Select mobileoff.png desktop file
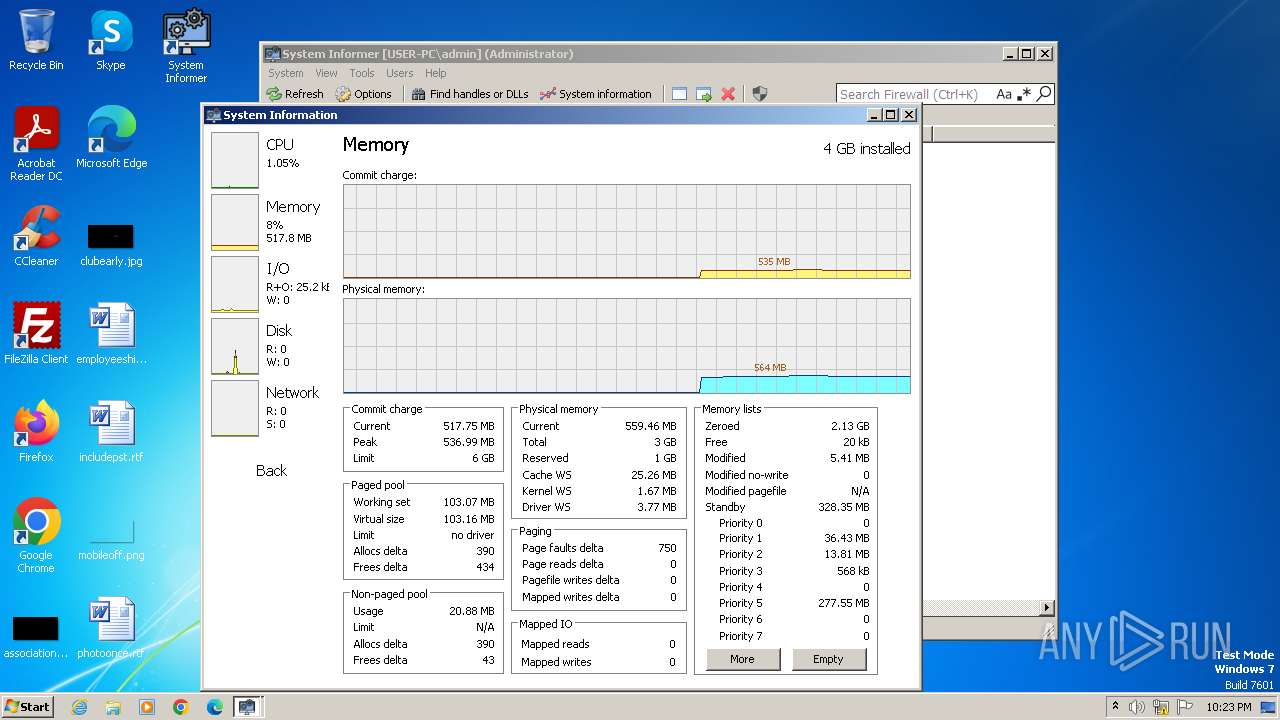1280x720 pixels. tap(111, 539)
